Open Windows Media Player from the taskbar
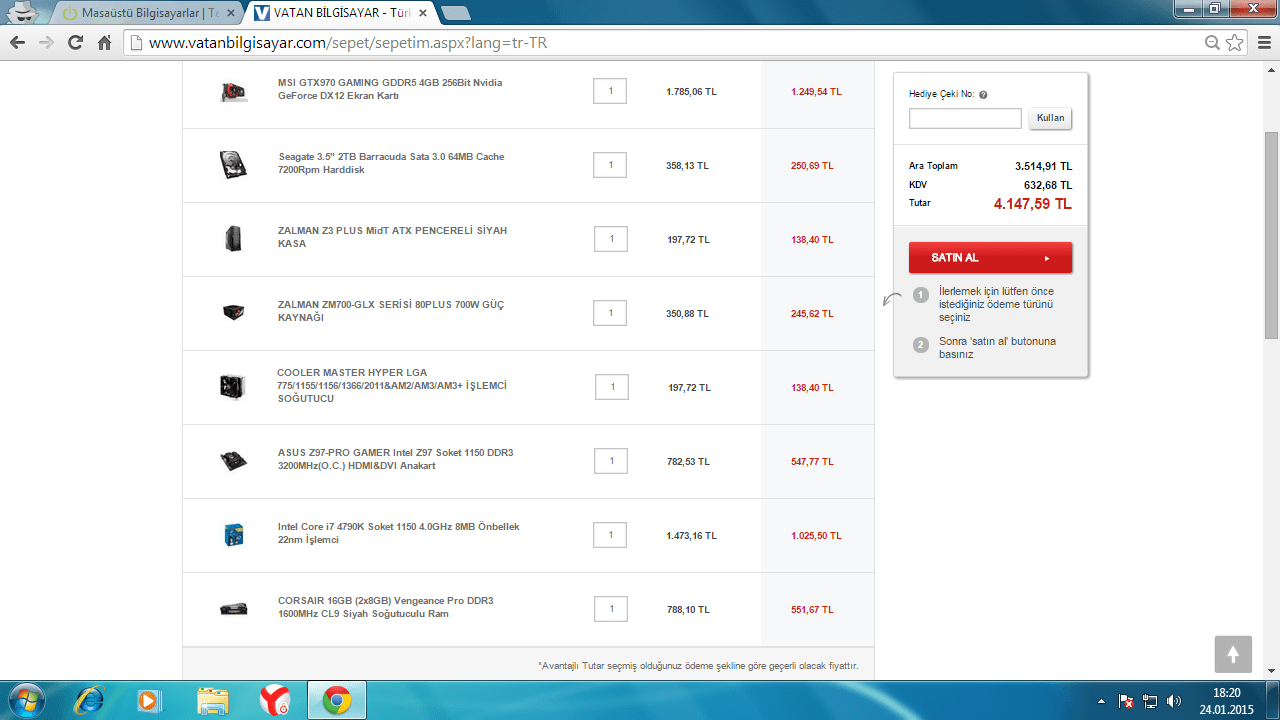 coord(150,700)
